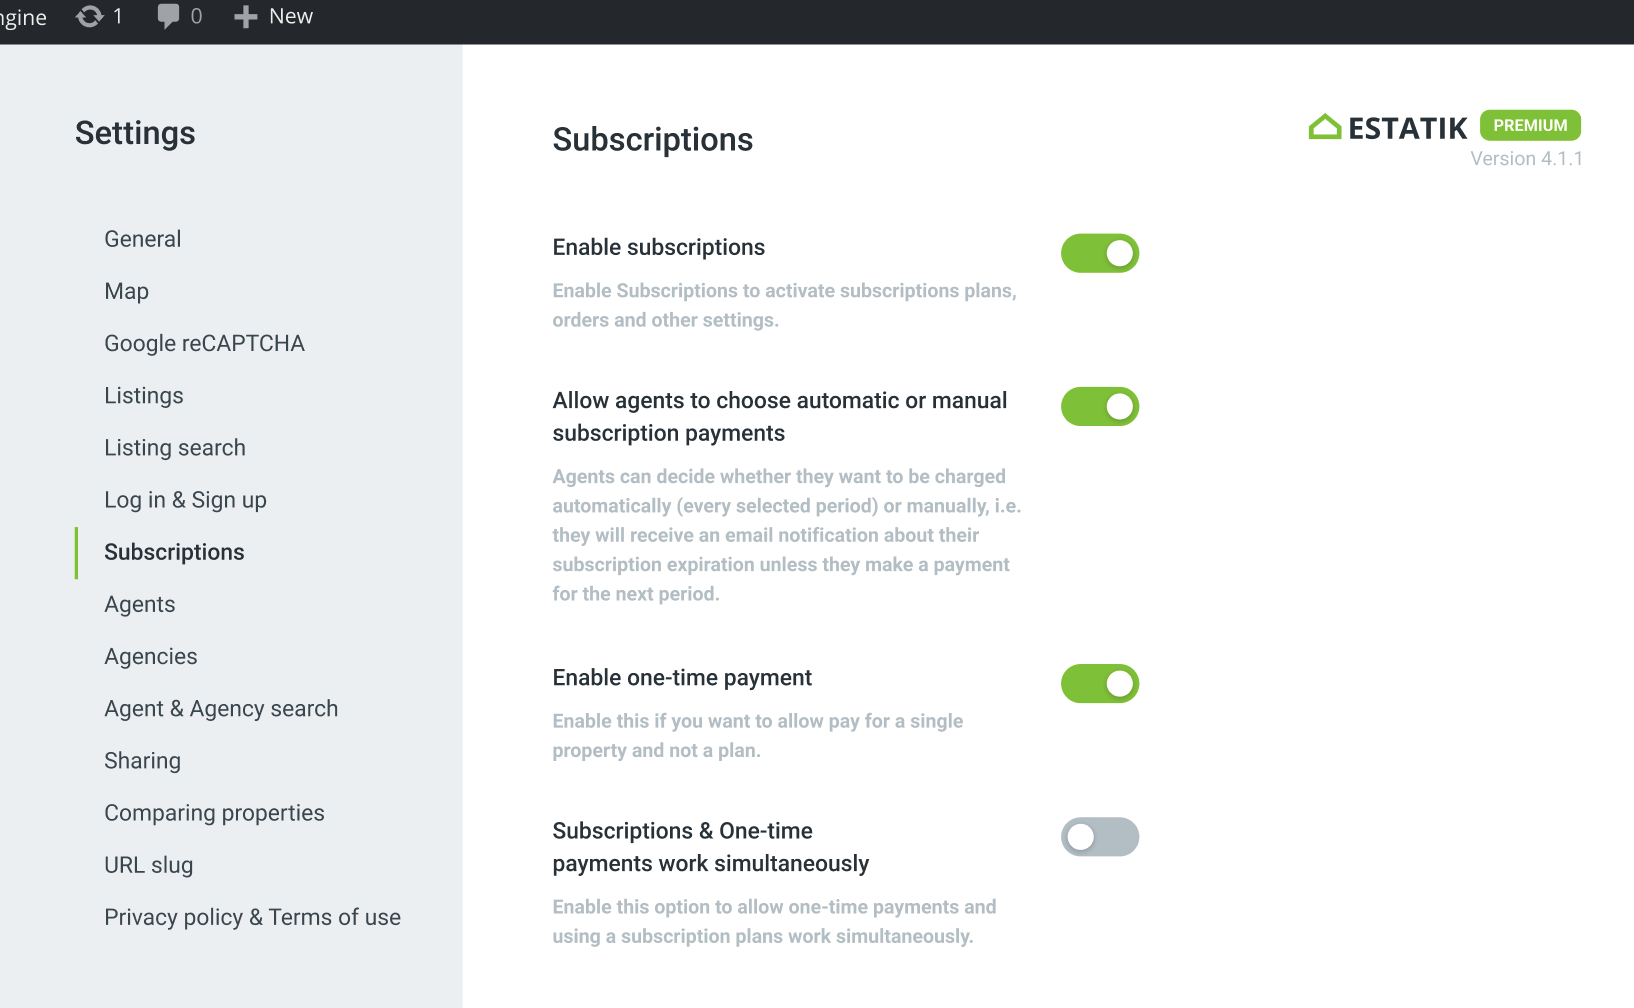Select Agent & Agency search settings
Image resolution: width=1634 pixels, height=1008 pixels.
point(221,708)
